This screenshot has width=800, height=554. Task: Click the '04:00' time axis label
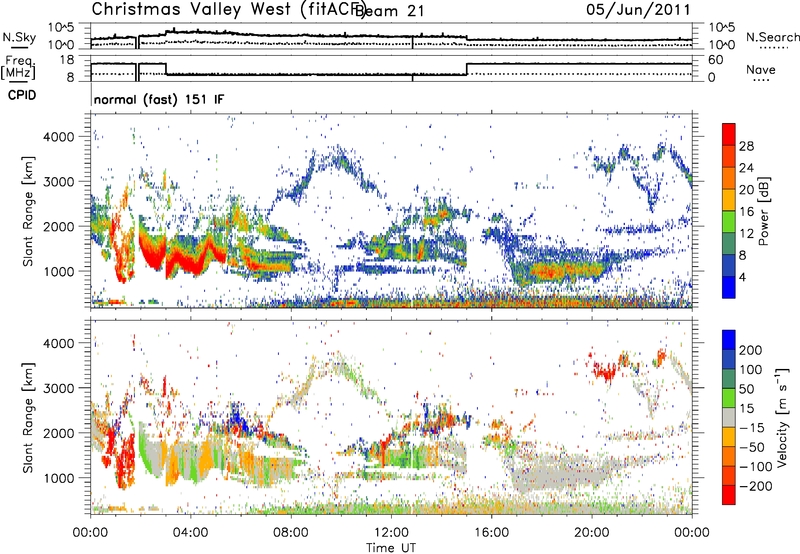[x=190, y=533]
